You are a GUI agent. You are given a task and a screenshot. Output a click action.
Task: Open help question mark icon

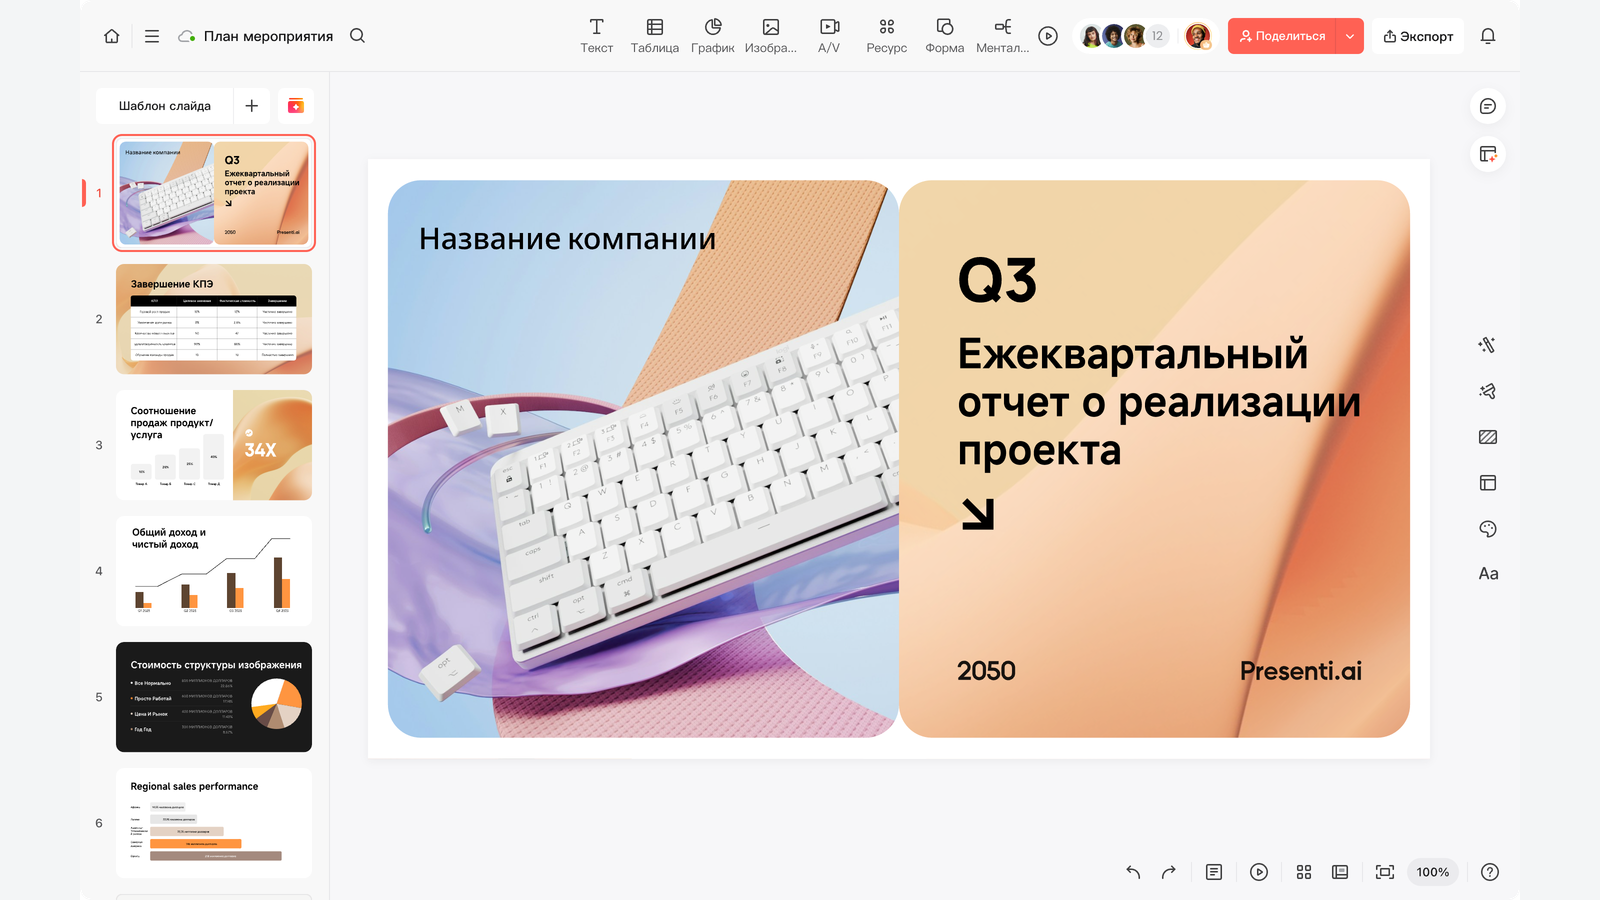(x=1490, y=872)
